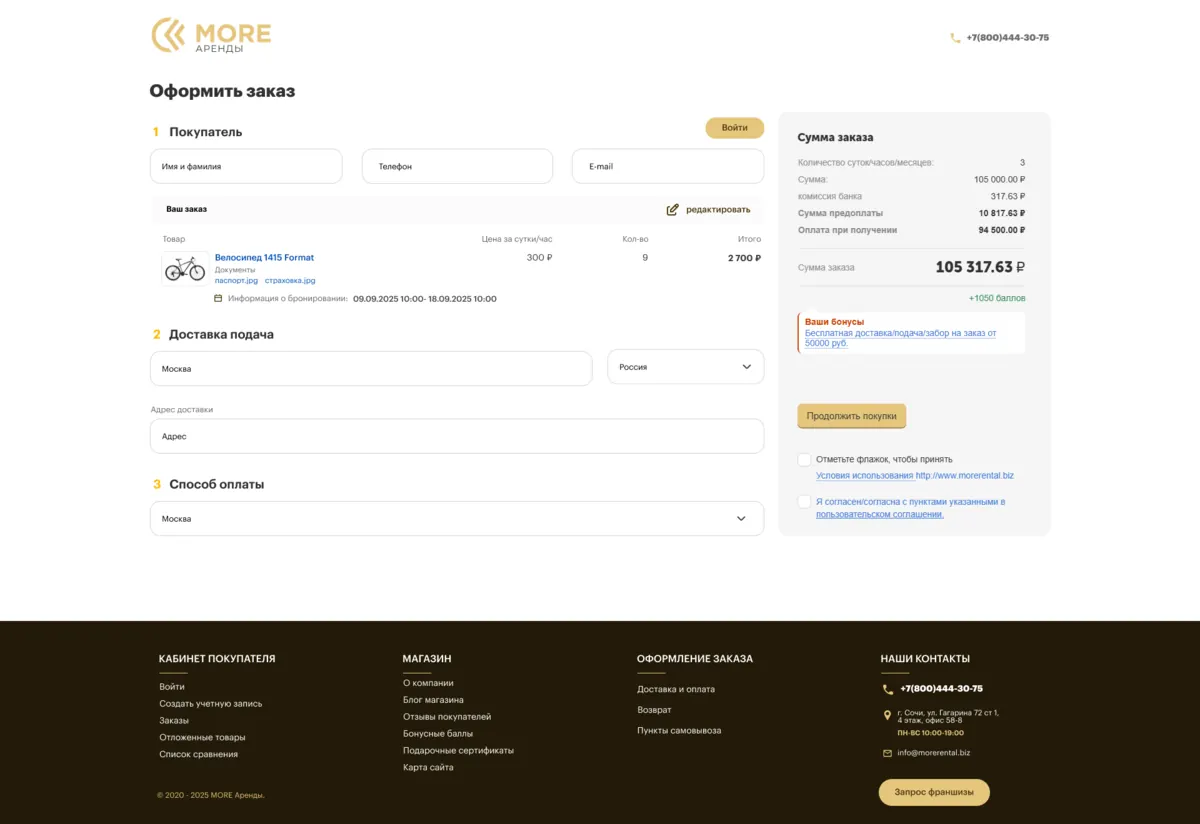Open the Велосипед 1415 Format product link

264,258
